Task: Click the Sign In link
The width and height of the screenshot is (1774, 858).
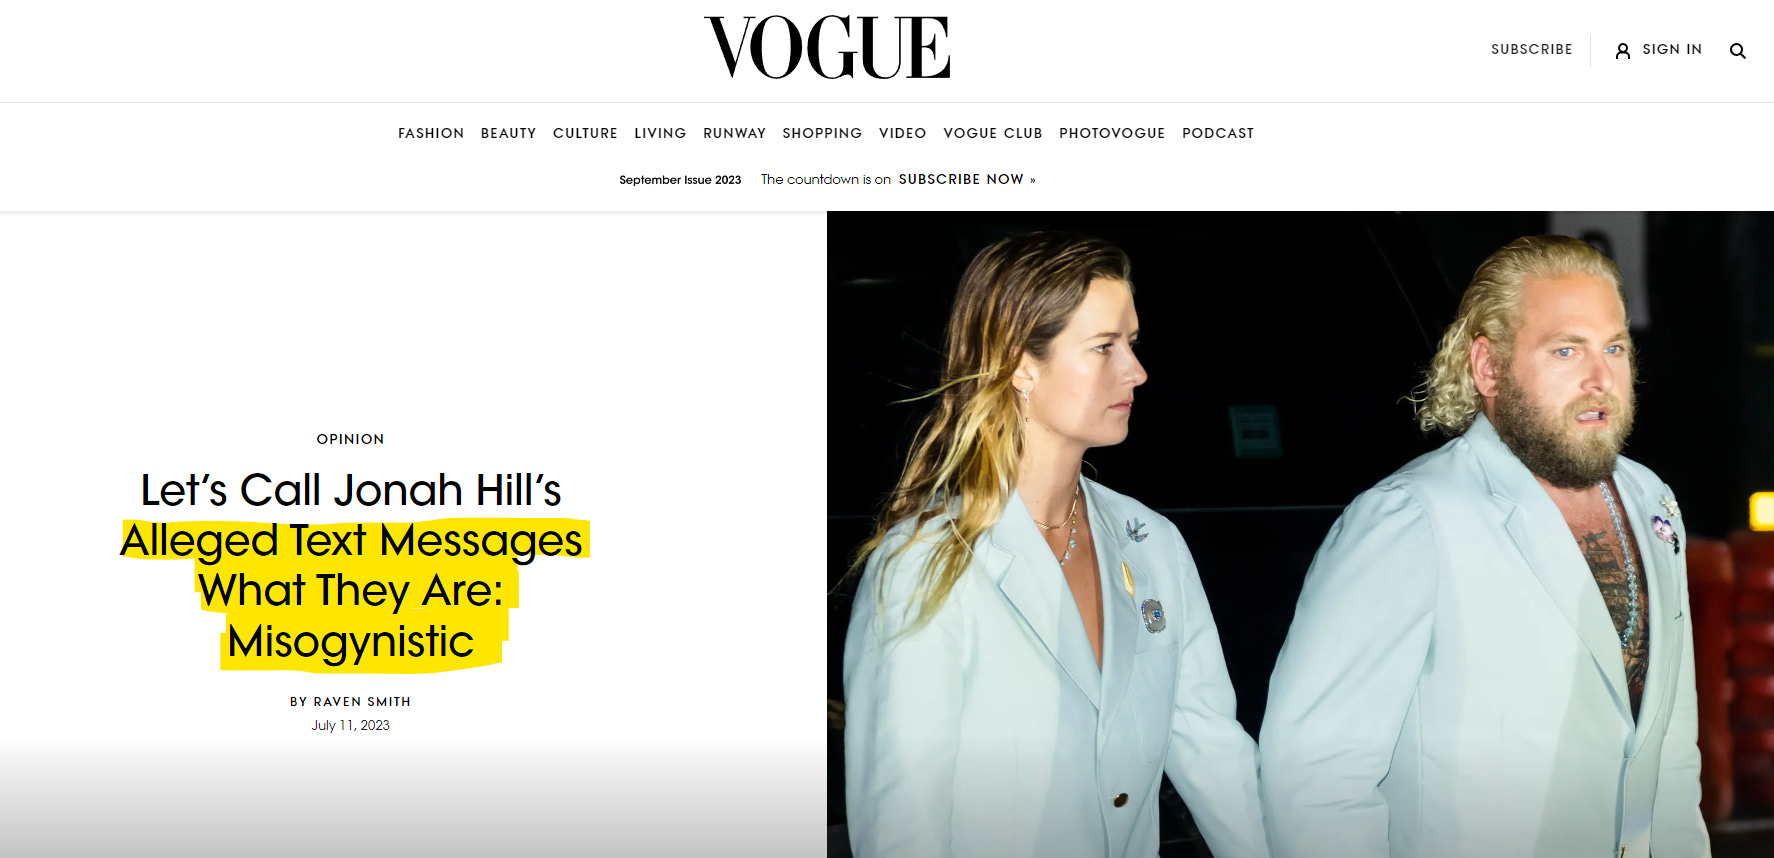Action: pyautogui.click(x=1672, y=49)
